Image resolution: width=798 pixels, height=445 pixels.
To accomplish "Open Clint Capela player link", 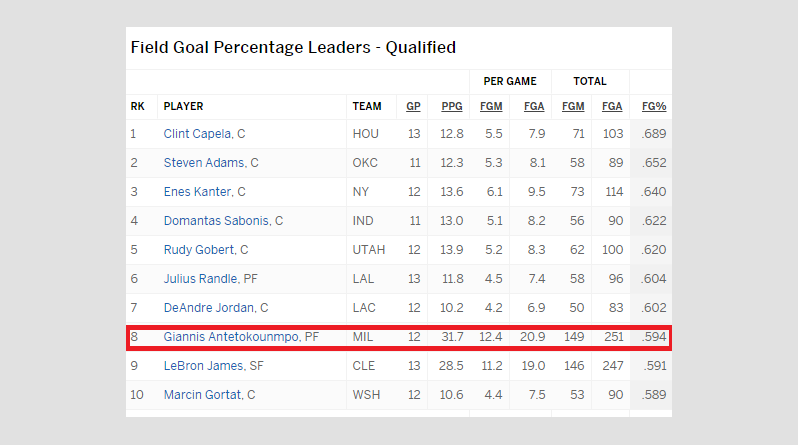I will [197, 134].
